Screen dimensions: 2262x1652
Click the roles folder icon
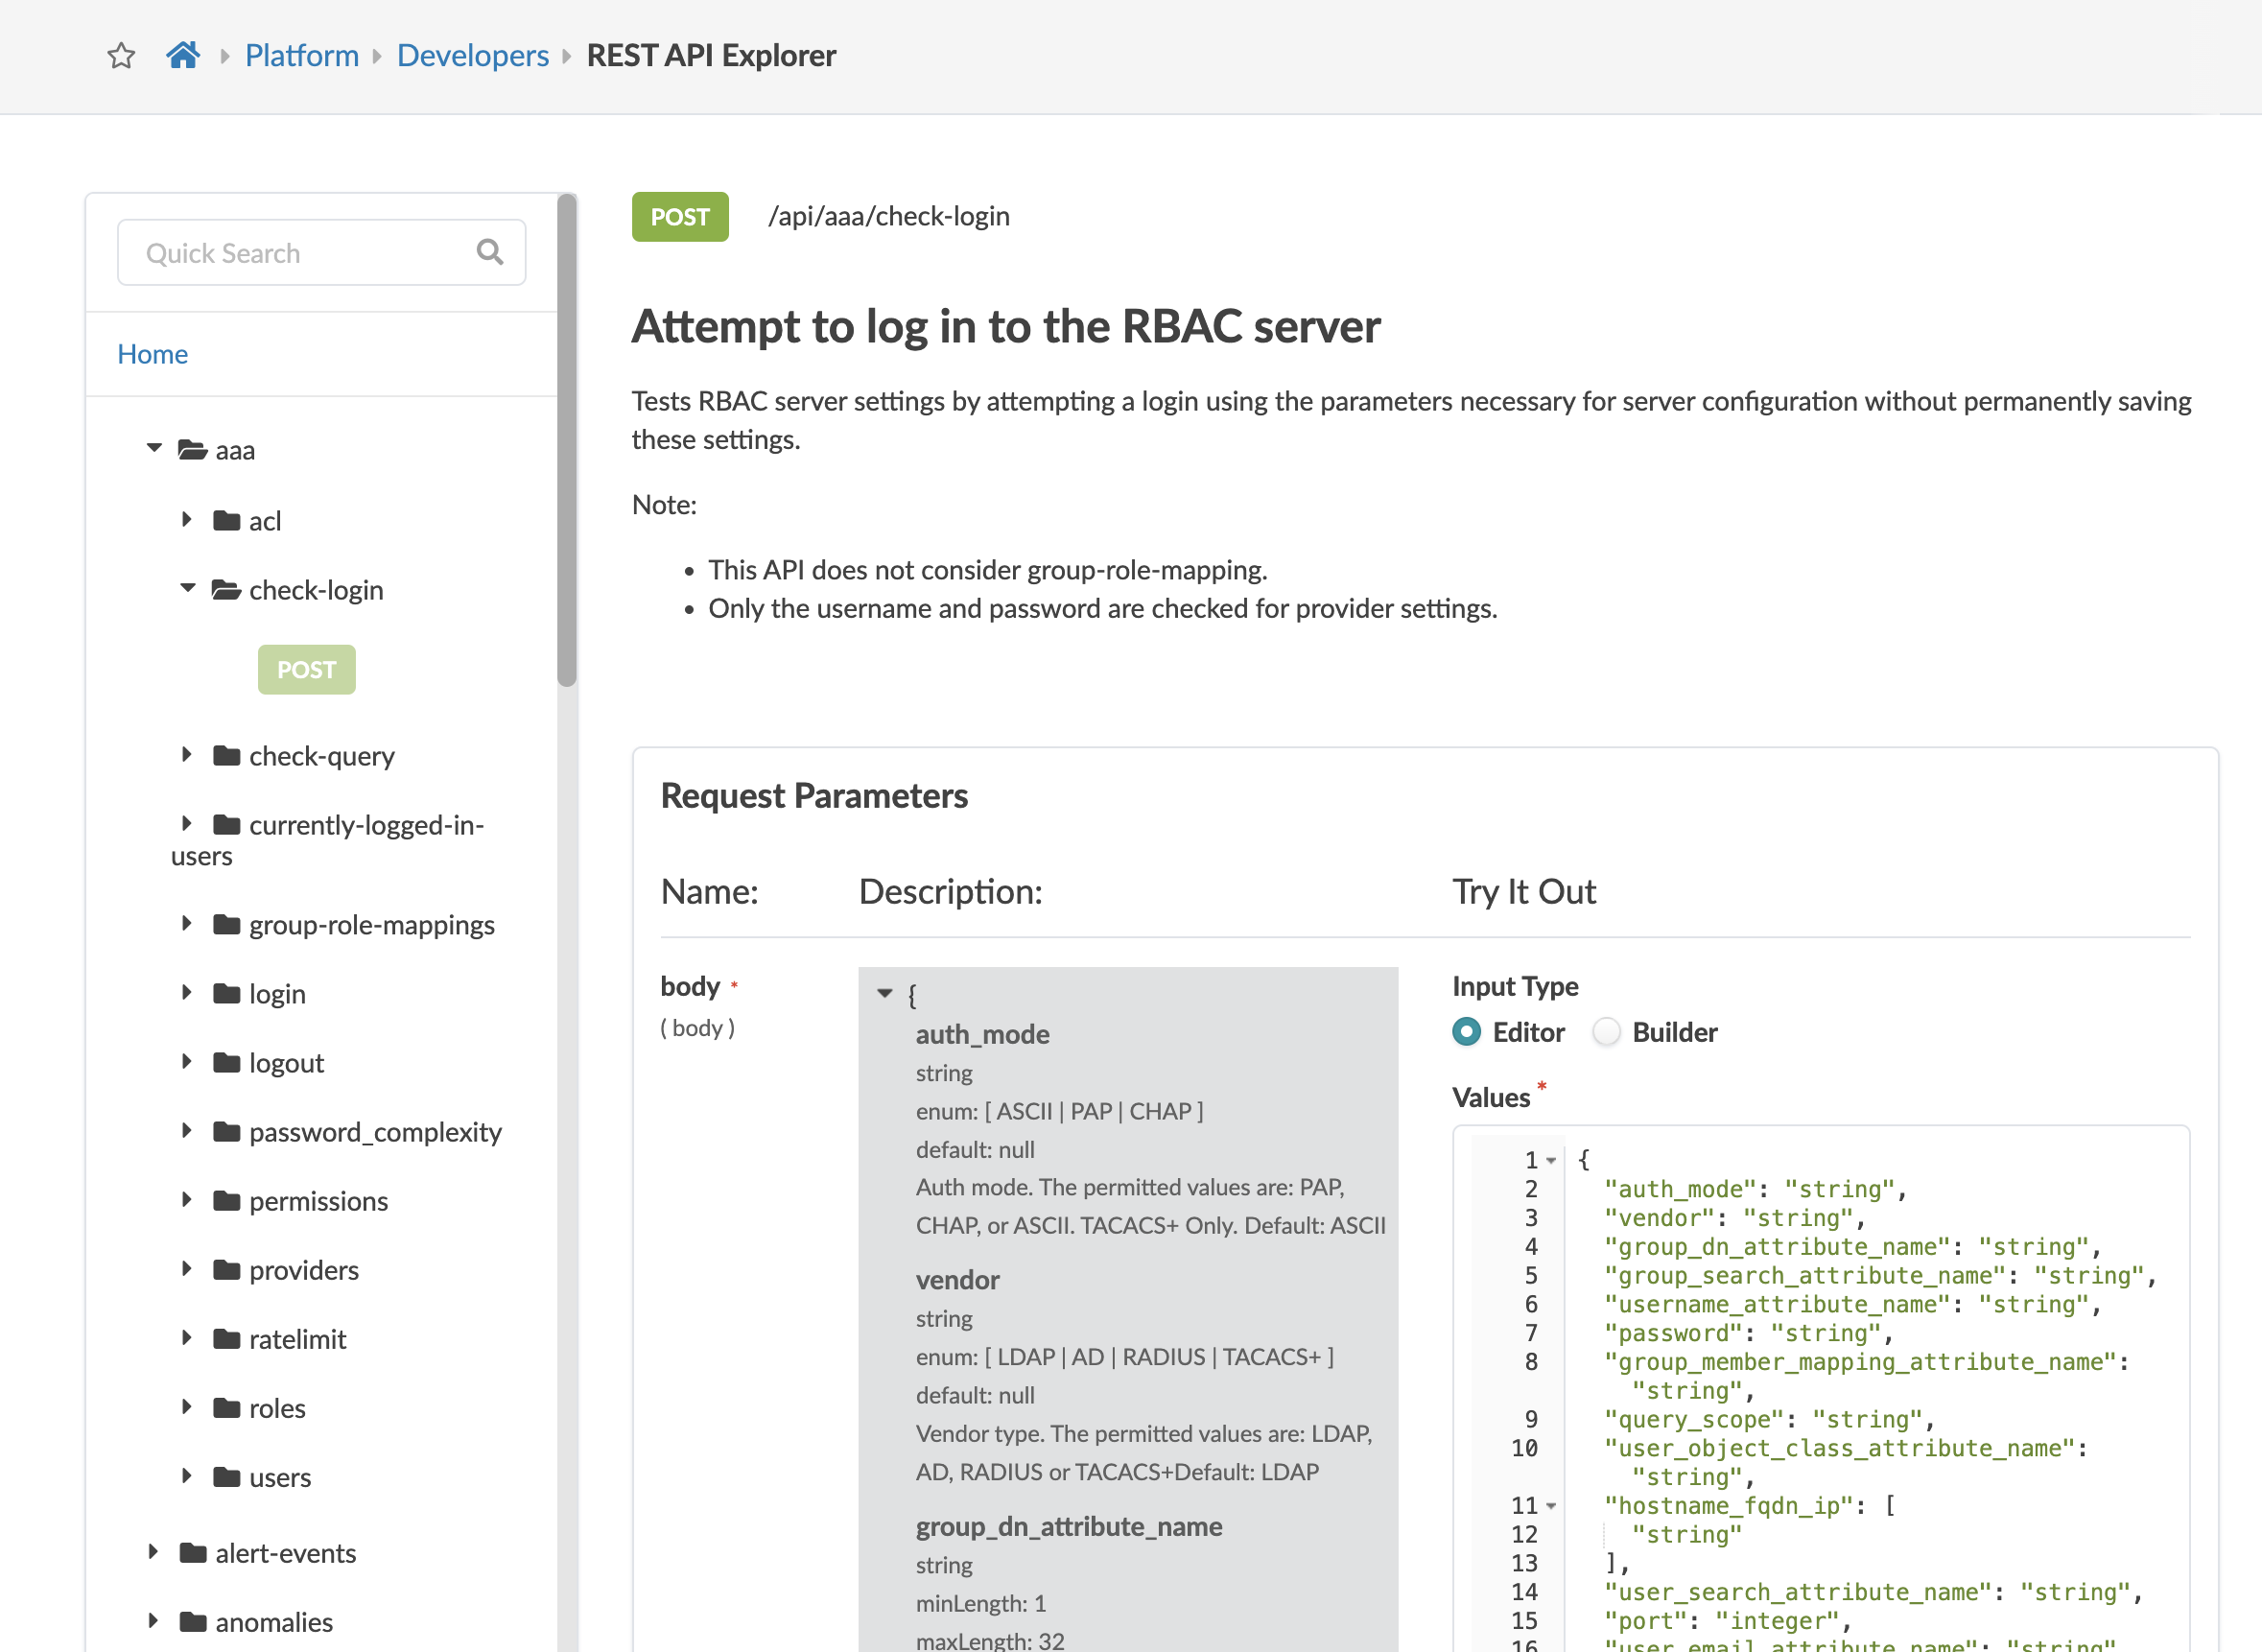227,1408
